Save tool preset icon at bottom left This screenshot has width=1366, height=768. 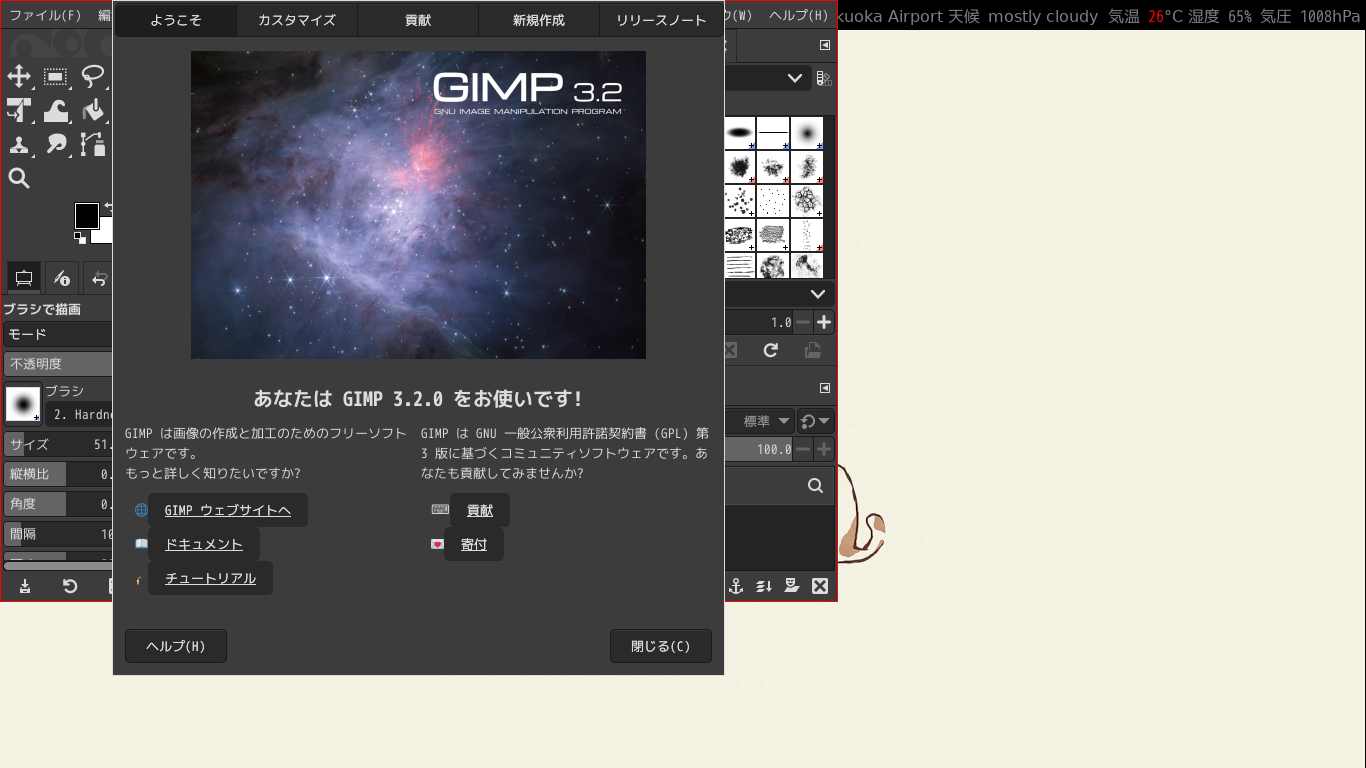pos(25,586)
